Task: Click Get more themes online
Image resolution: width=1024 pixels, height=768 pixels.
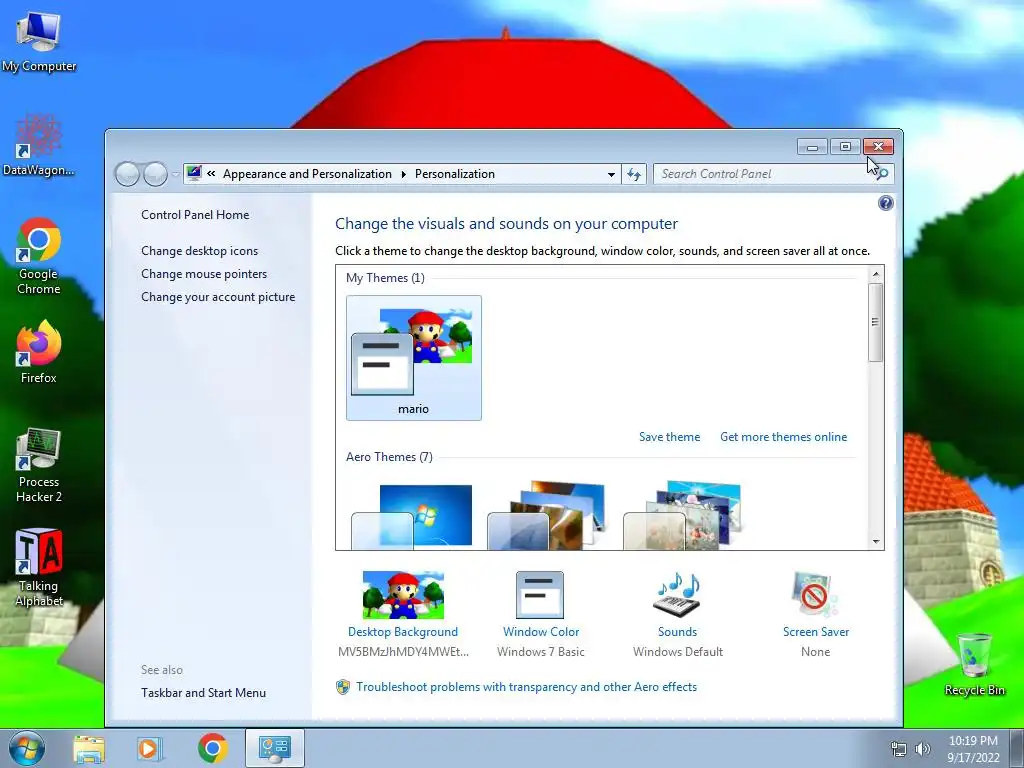Action: pyautogui.click(x=783, y=437)
